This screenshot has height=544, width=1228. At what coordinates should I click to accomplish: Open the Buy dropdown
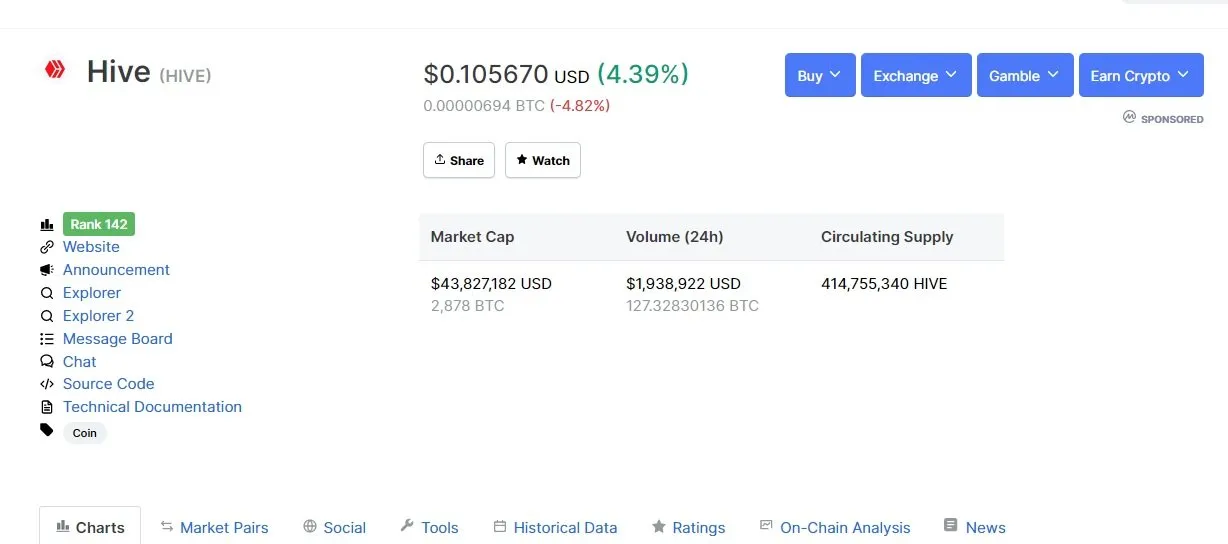pos(820,75)
